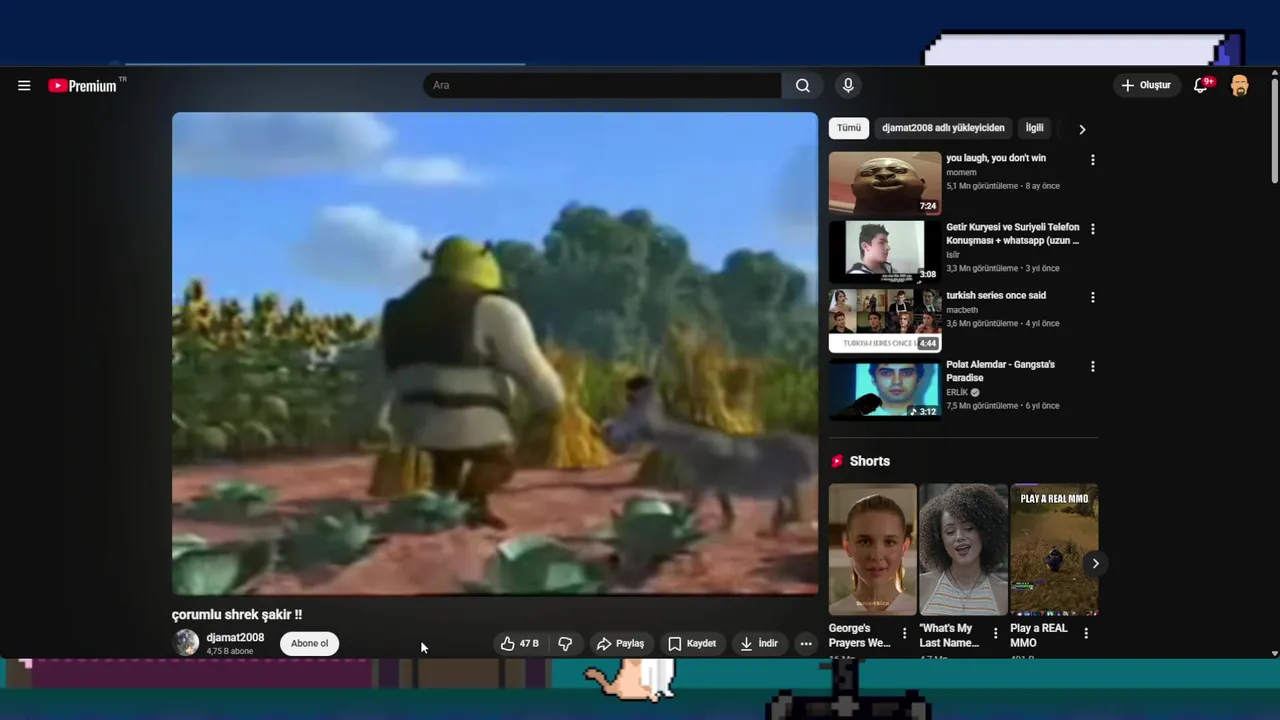This screenshot has width=1280, height=720.
Task: Save video using Kaydet
Action: click(x=692, y=644)
